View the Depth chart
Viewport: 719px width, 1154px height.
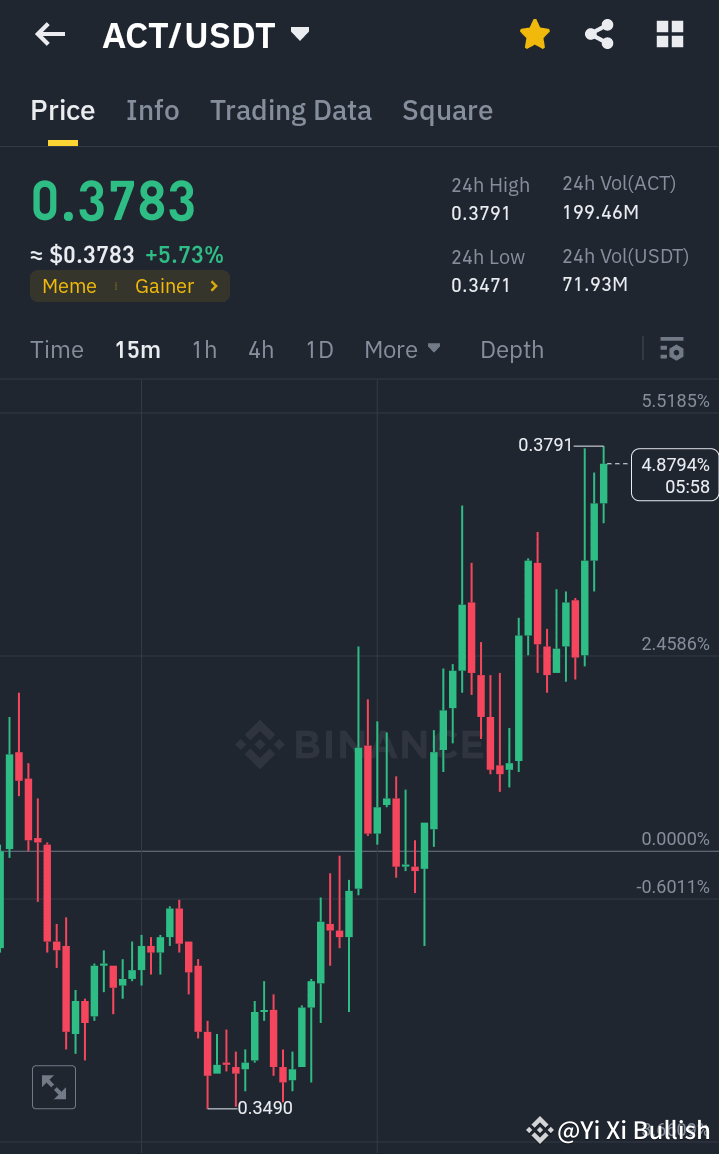point(511,349)
